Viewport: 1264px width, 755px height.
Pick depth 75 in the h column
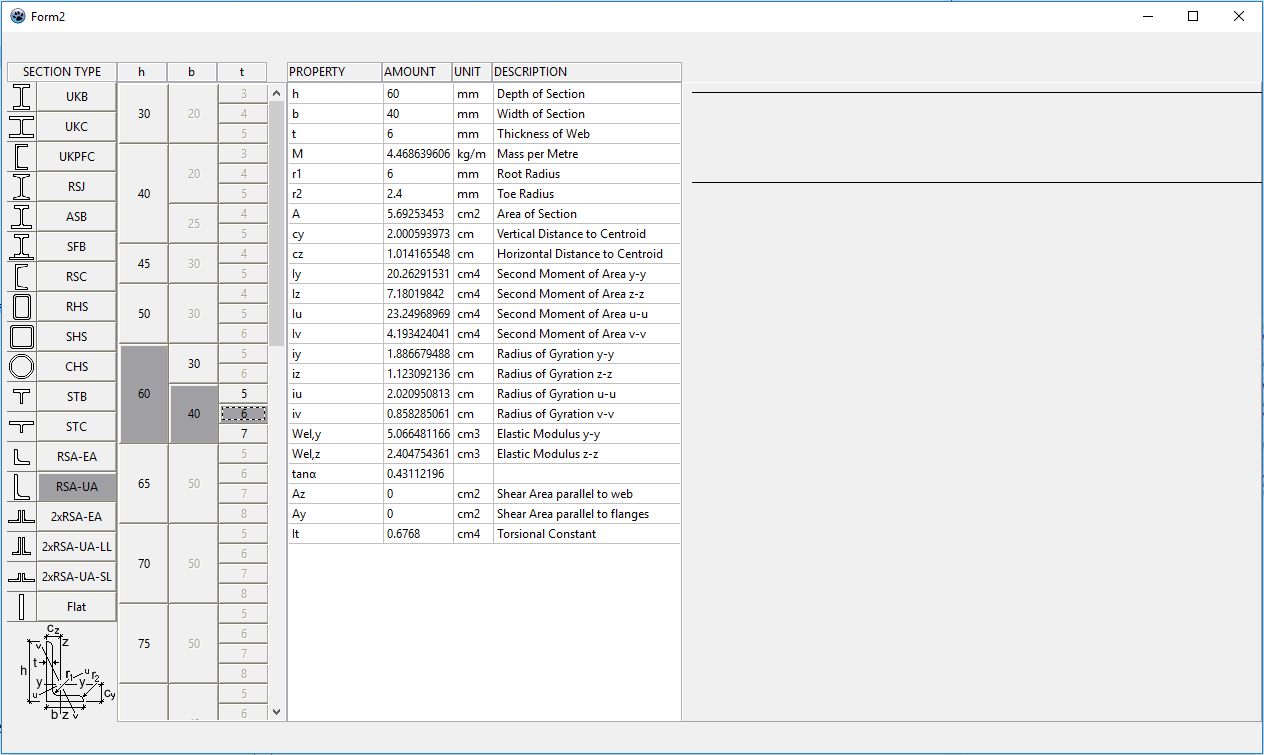coord(144,644)
